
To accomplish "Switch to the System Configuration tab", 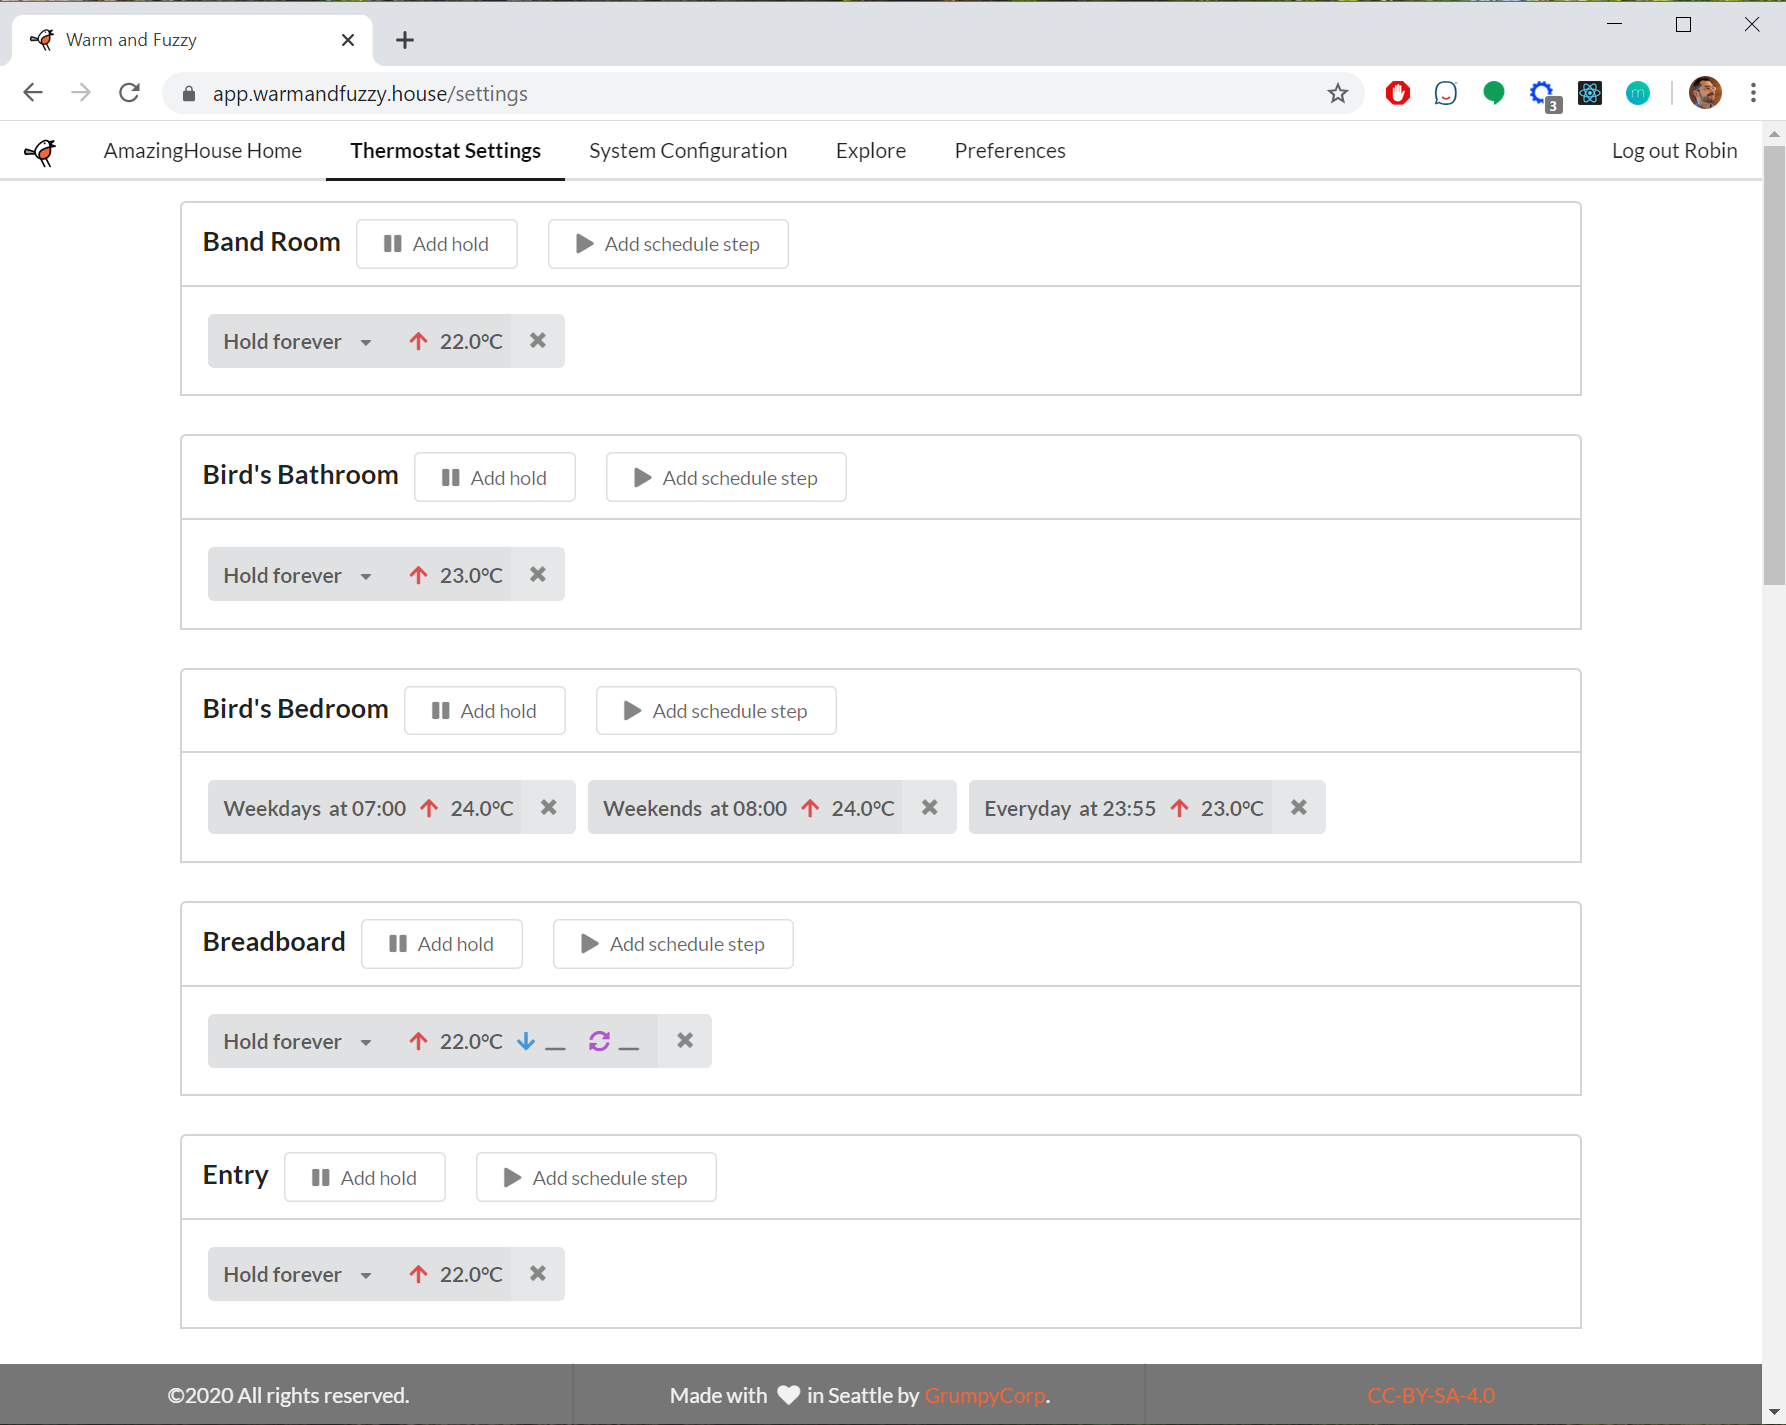I will [688, 151].
